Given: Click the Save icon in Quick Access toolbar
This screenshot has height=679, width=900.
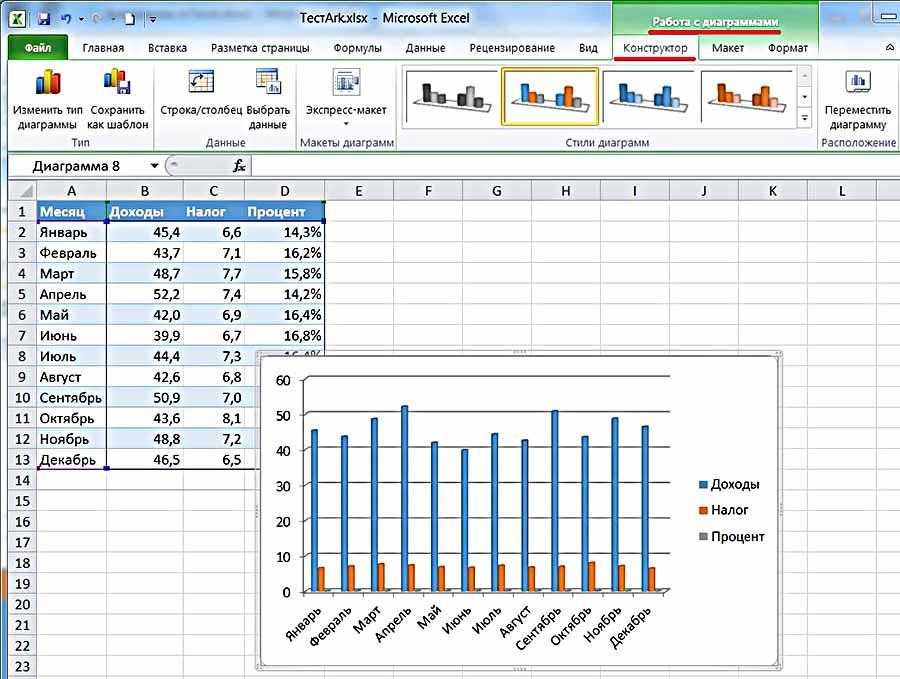Looking at the screenshot, I should pyautogui.click(x=43, y=19).
